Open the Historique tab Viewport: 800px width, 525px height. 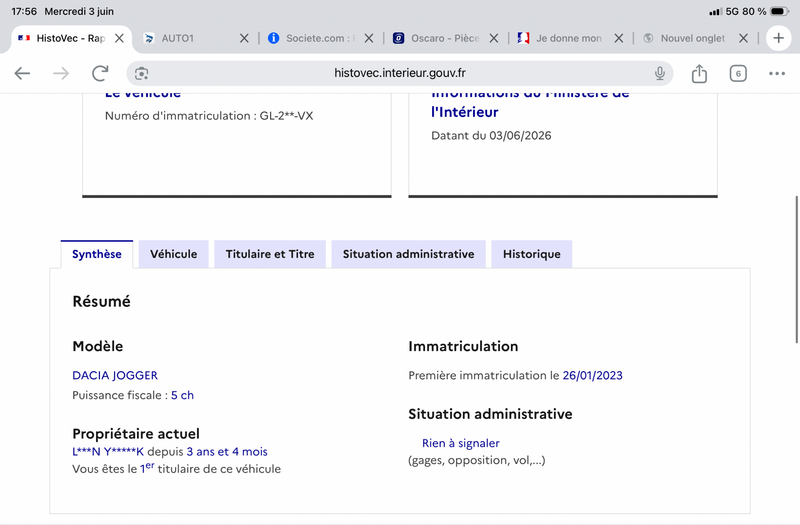coord(532,254)
